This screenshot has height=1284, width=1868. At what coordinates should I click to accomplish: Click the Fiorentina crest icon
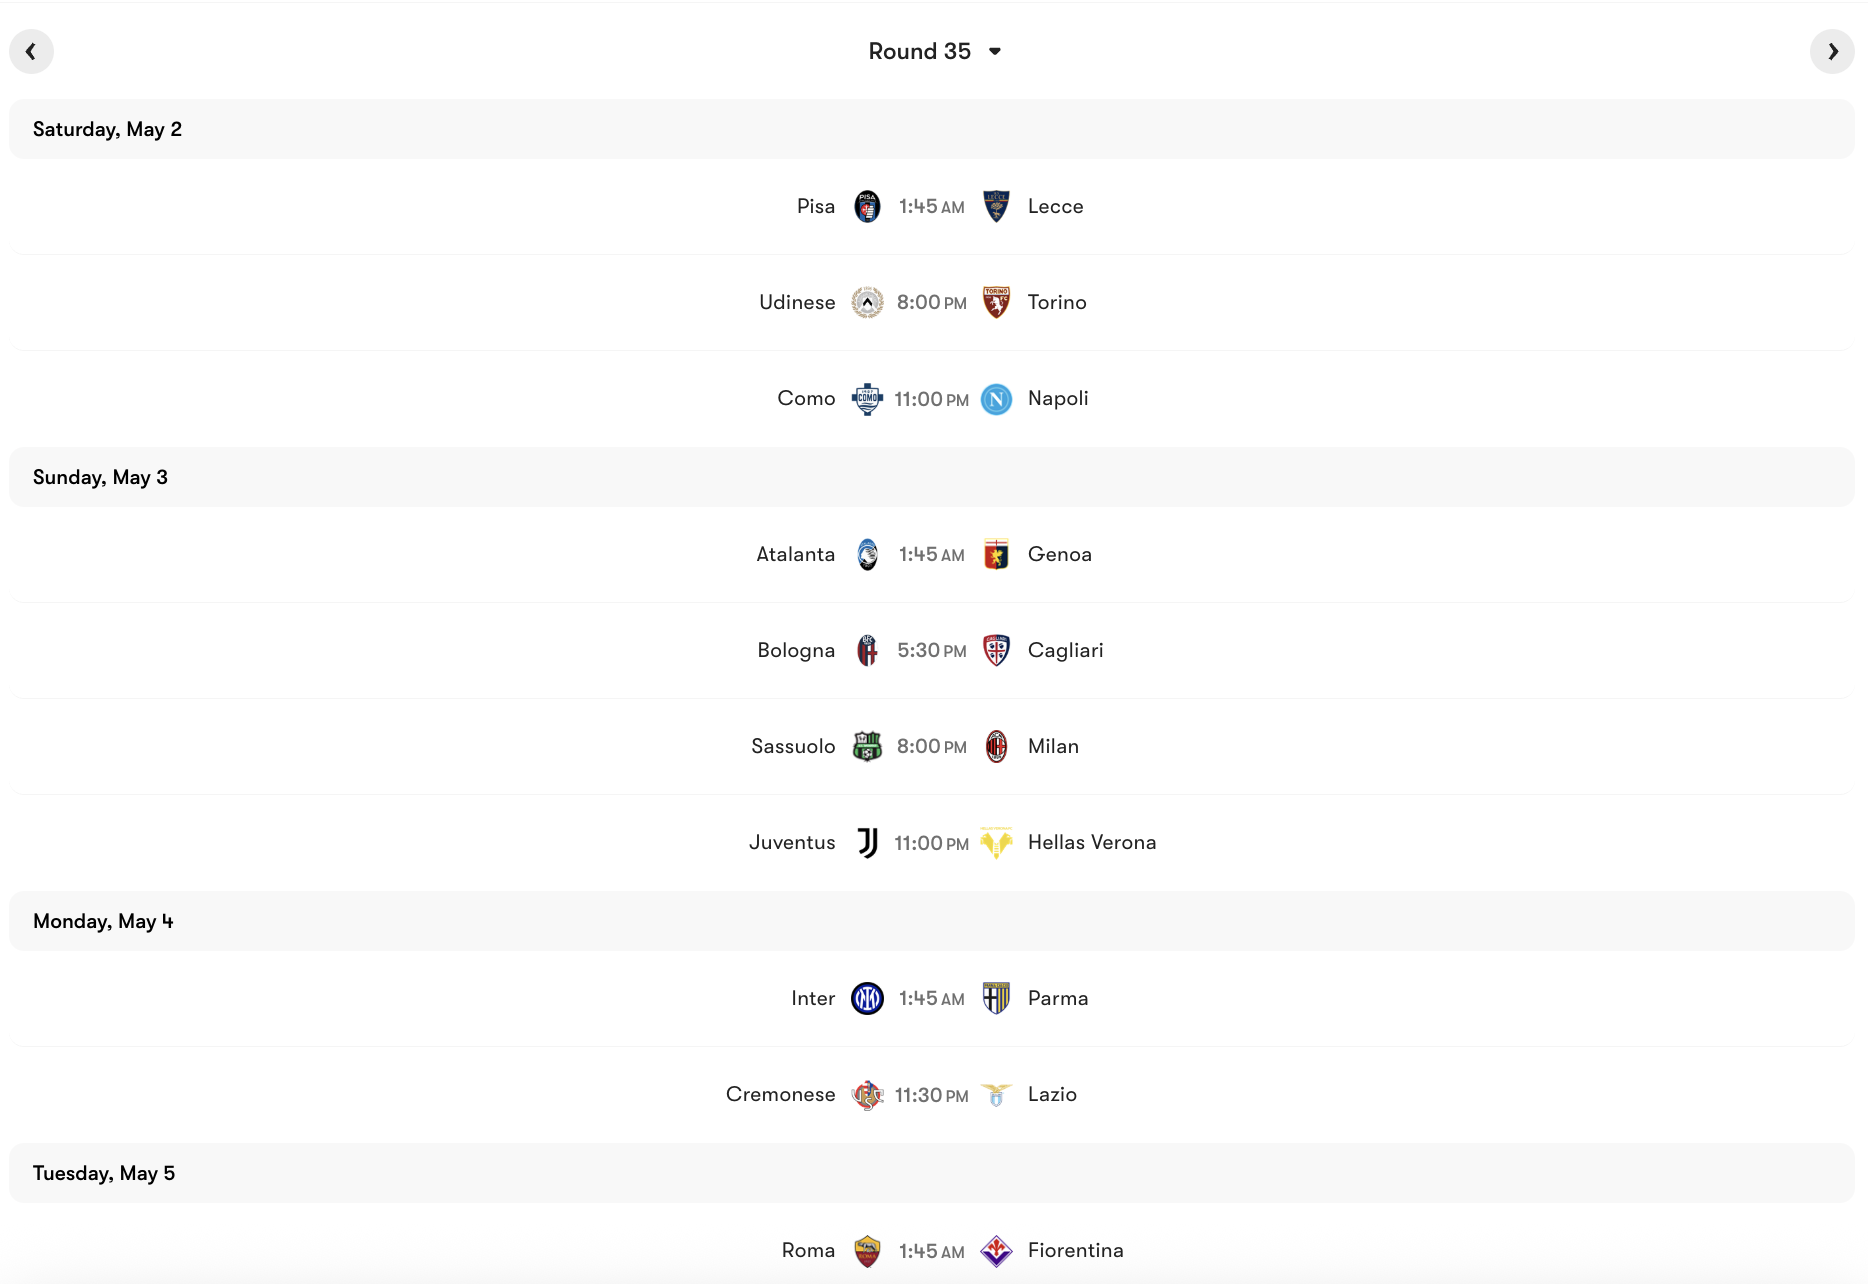click(997, 1250)
